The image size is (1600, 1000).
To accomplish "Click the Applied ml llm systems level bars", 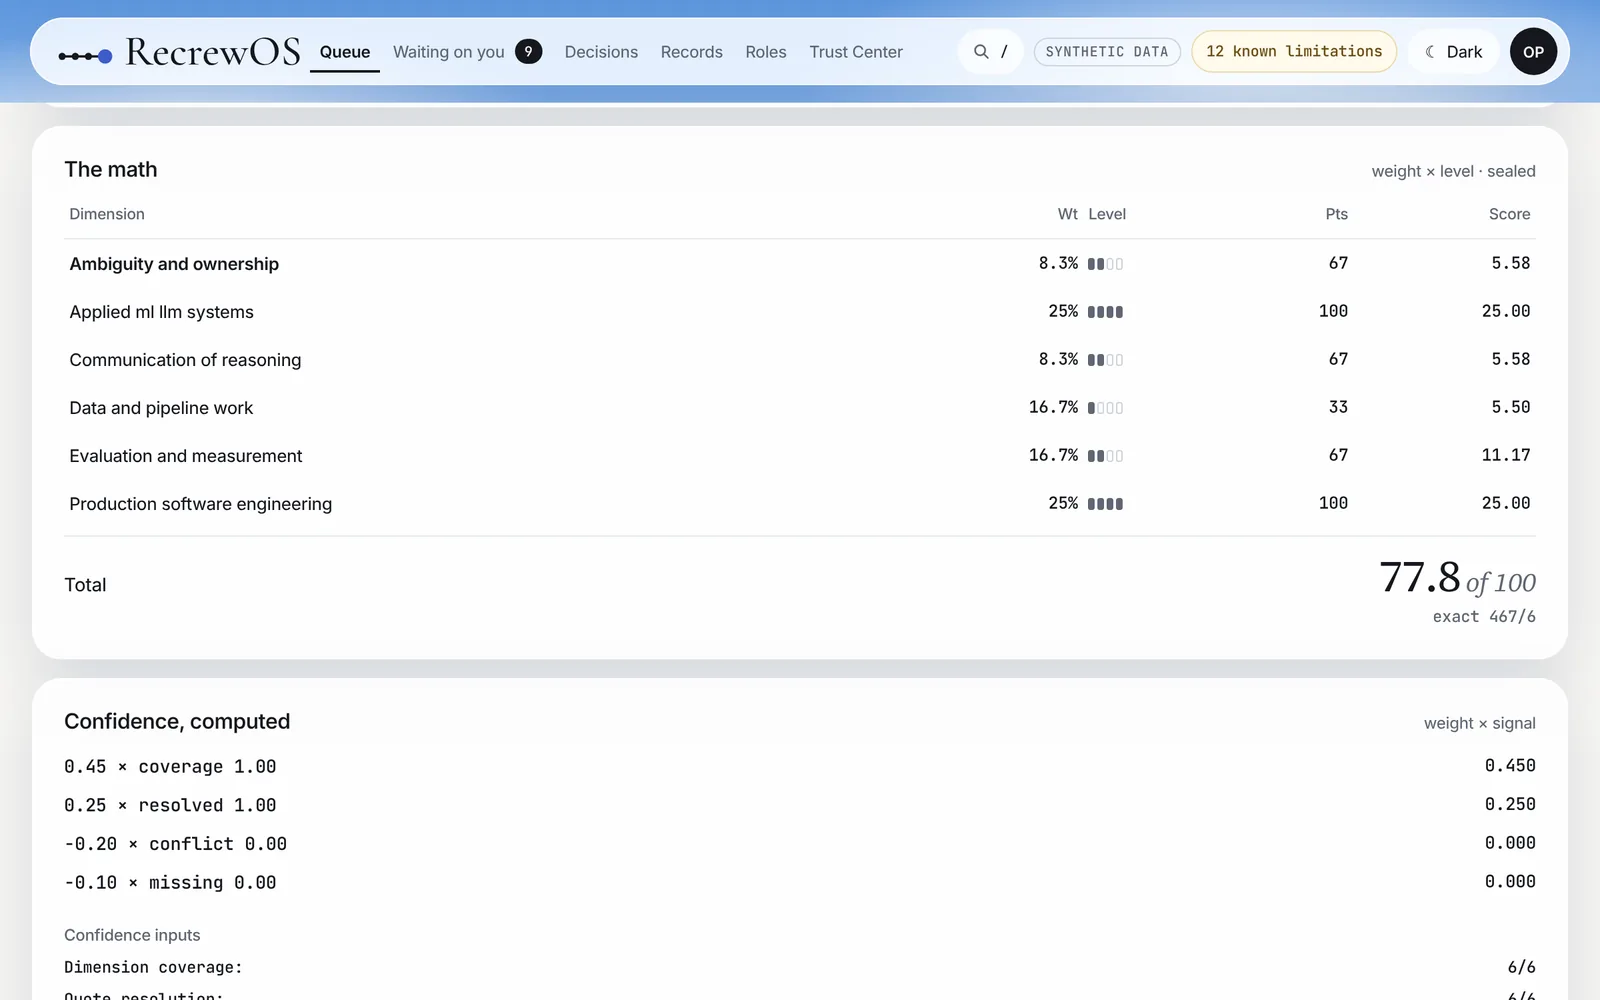I will (1105, 312).
